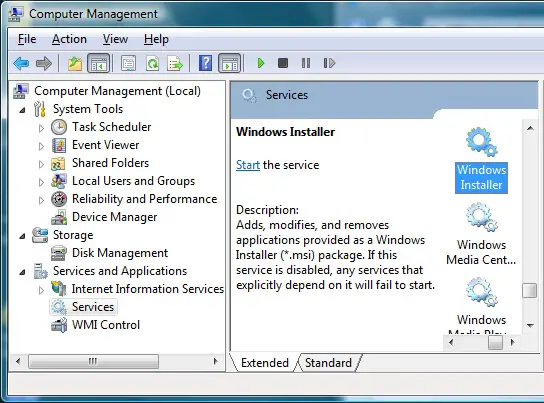
Task: Click services list horizontal scroll left arrow
Action: tap(451, 343)
